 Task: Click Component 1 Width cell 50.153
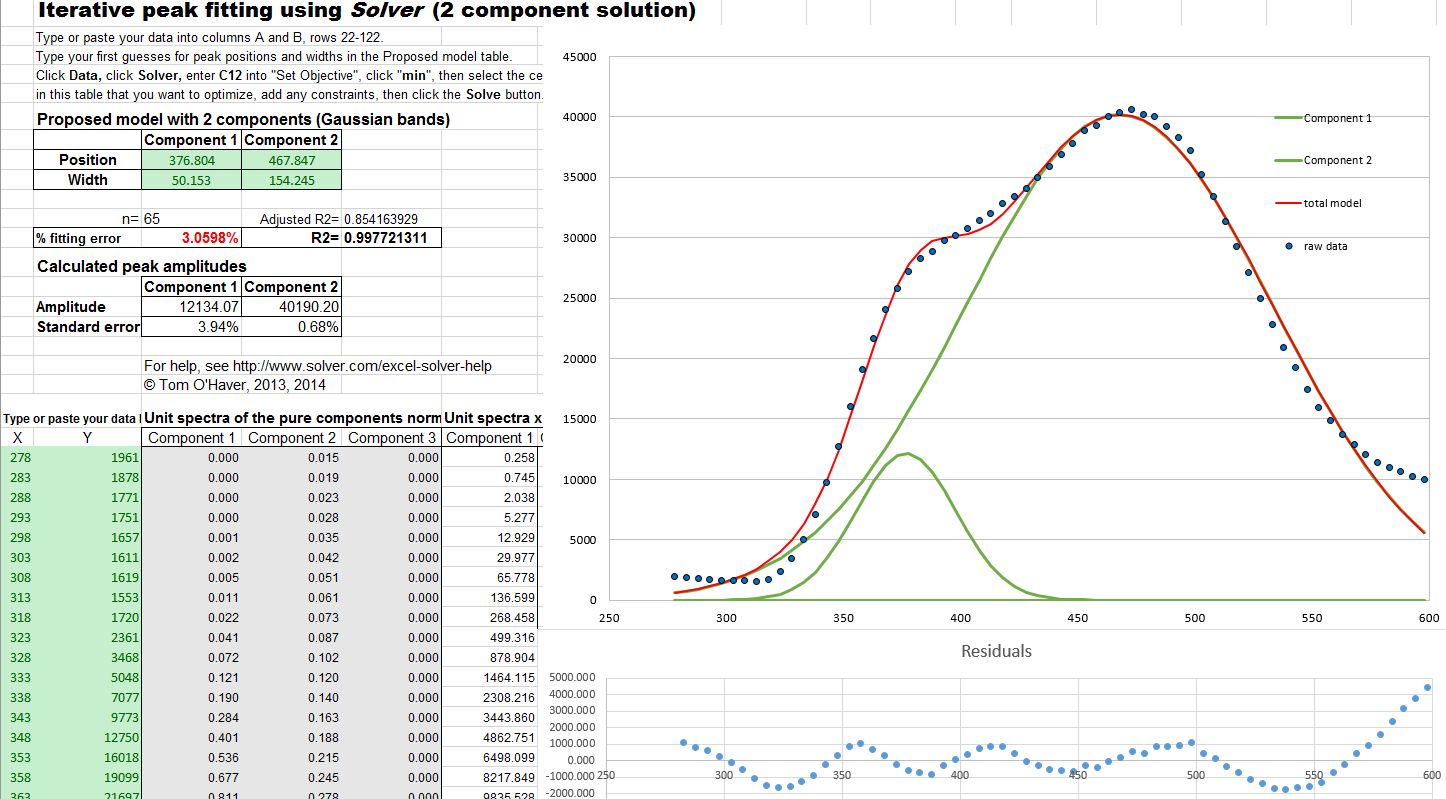tap(191, 180)
